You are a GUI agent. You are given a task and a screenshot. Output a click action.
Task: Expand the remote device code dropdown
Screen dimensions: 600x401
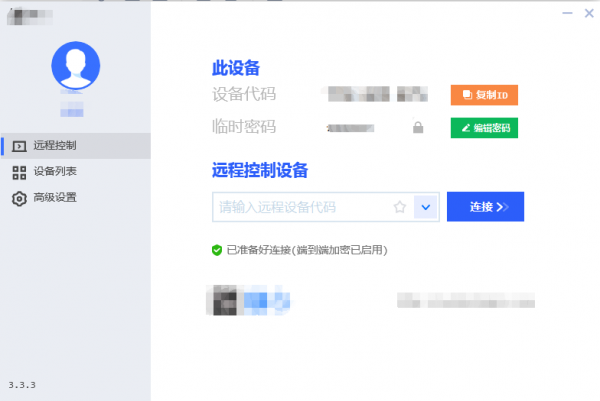tap(426, 207)
